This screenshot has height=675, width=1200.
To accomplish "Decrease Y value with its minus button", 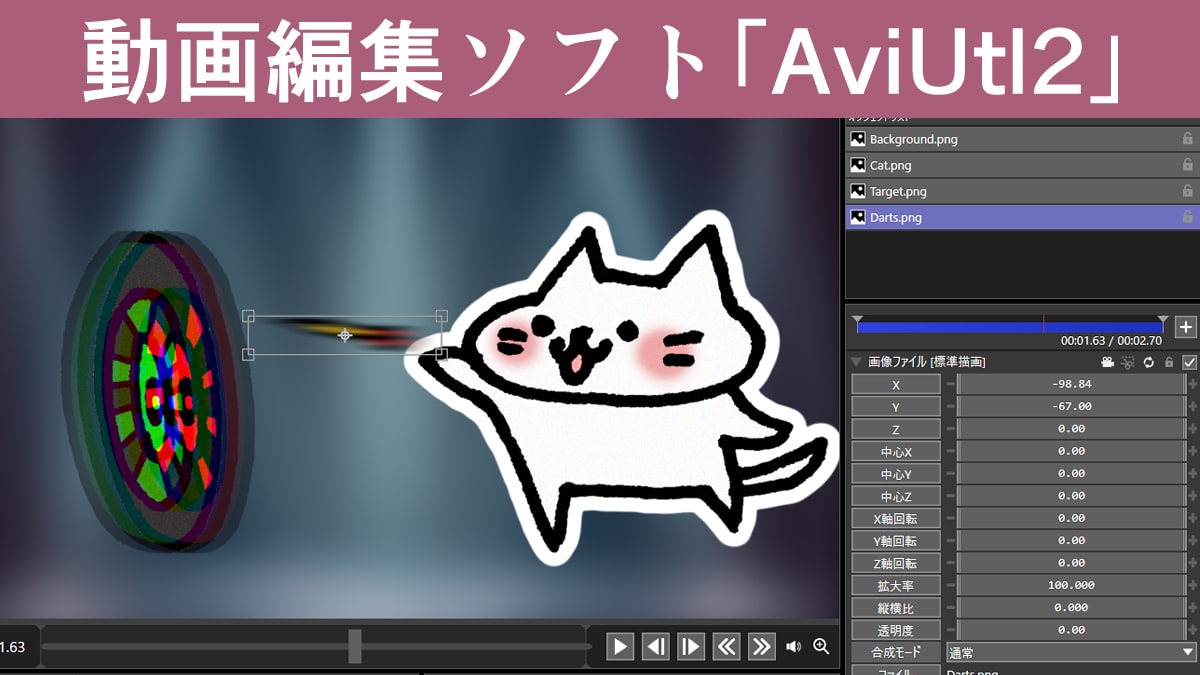I will [950, 407].
